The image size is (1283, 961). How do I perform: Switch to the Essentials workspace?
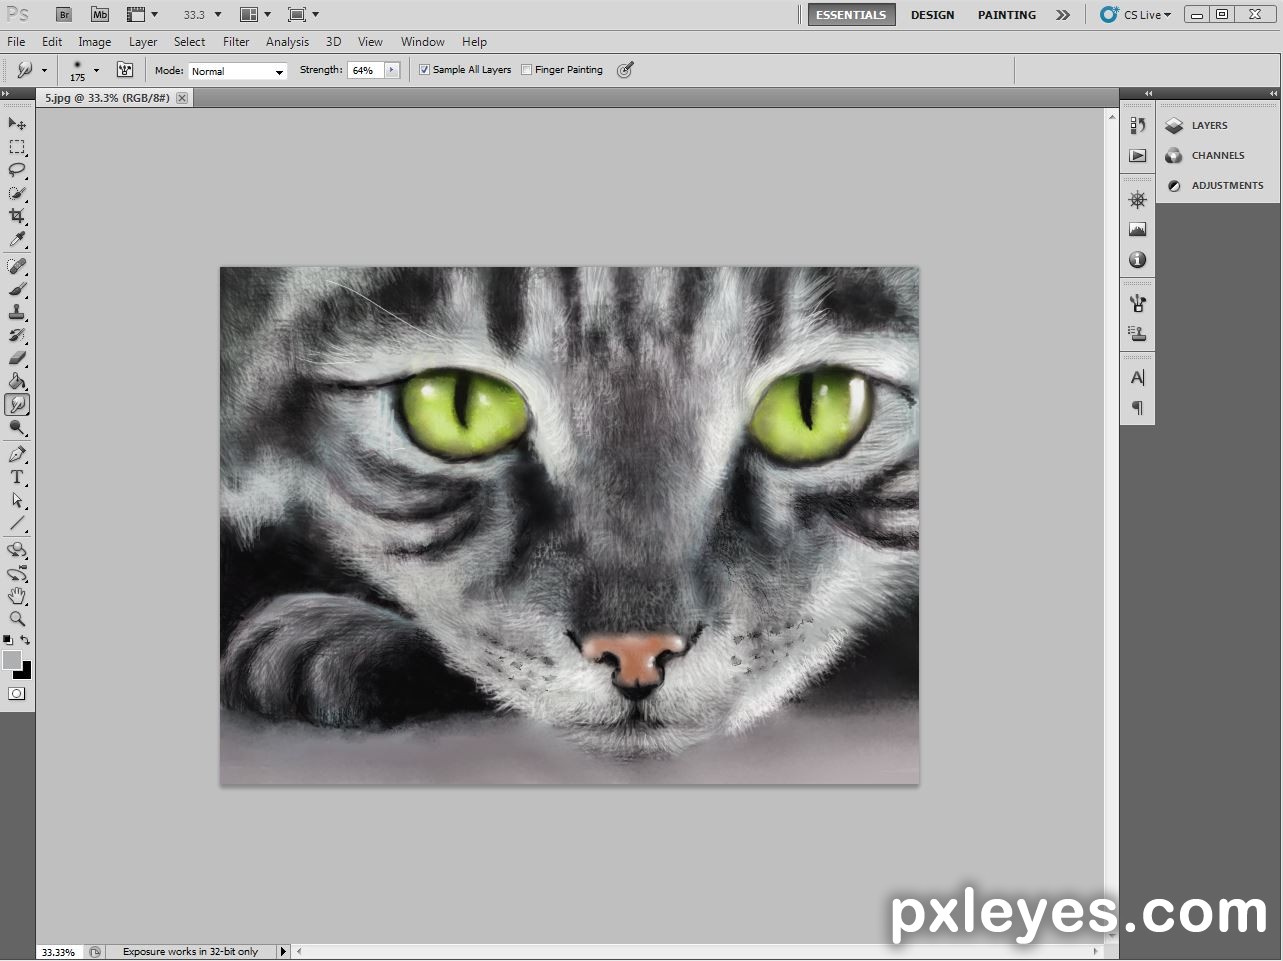point(851,15)
